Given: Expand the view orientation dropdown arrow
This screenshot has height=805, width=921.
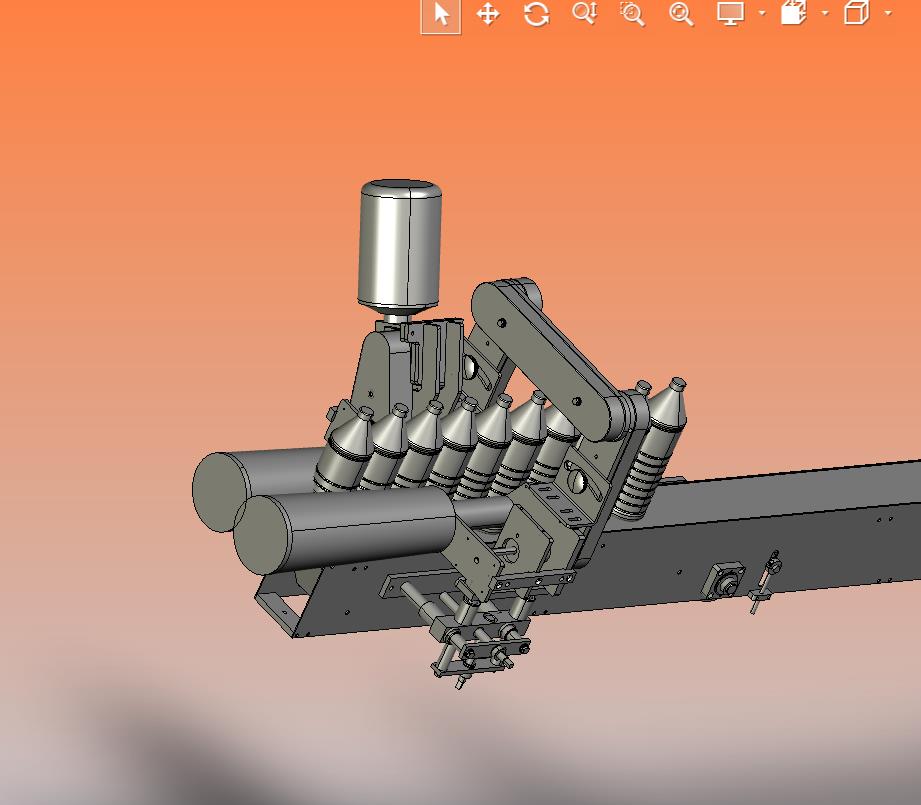Looking at the screenshot, I should 825,13.
